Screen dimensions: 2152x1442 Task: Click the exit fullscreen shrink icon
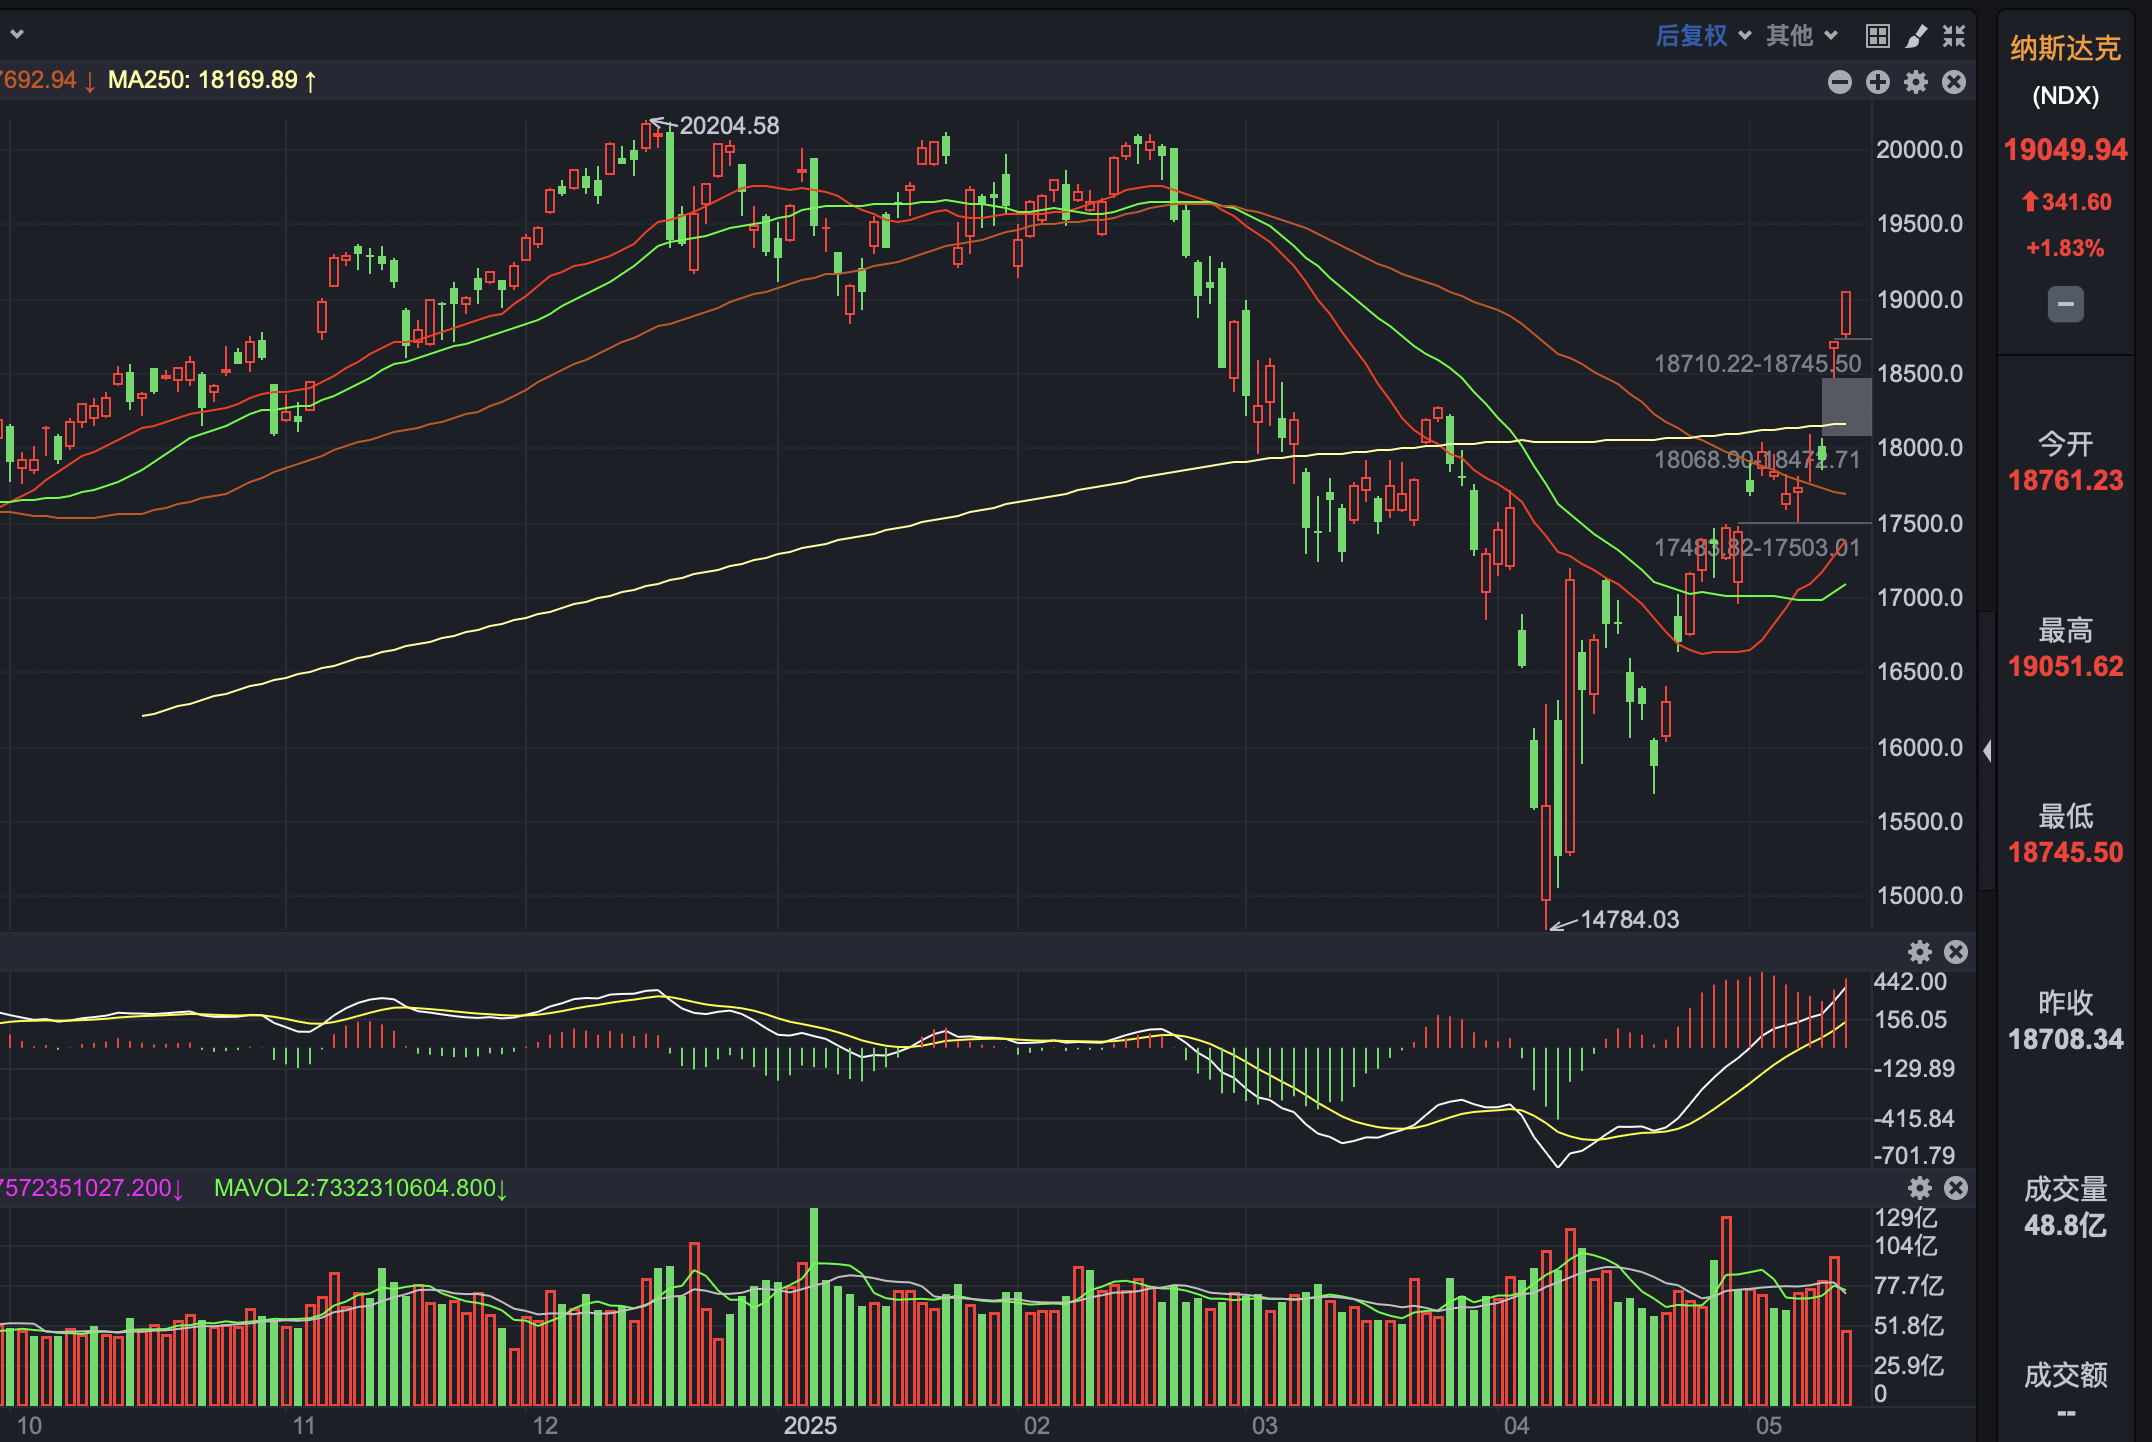tap(1953, 37)
